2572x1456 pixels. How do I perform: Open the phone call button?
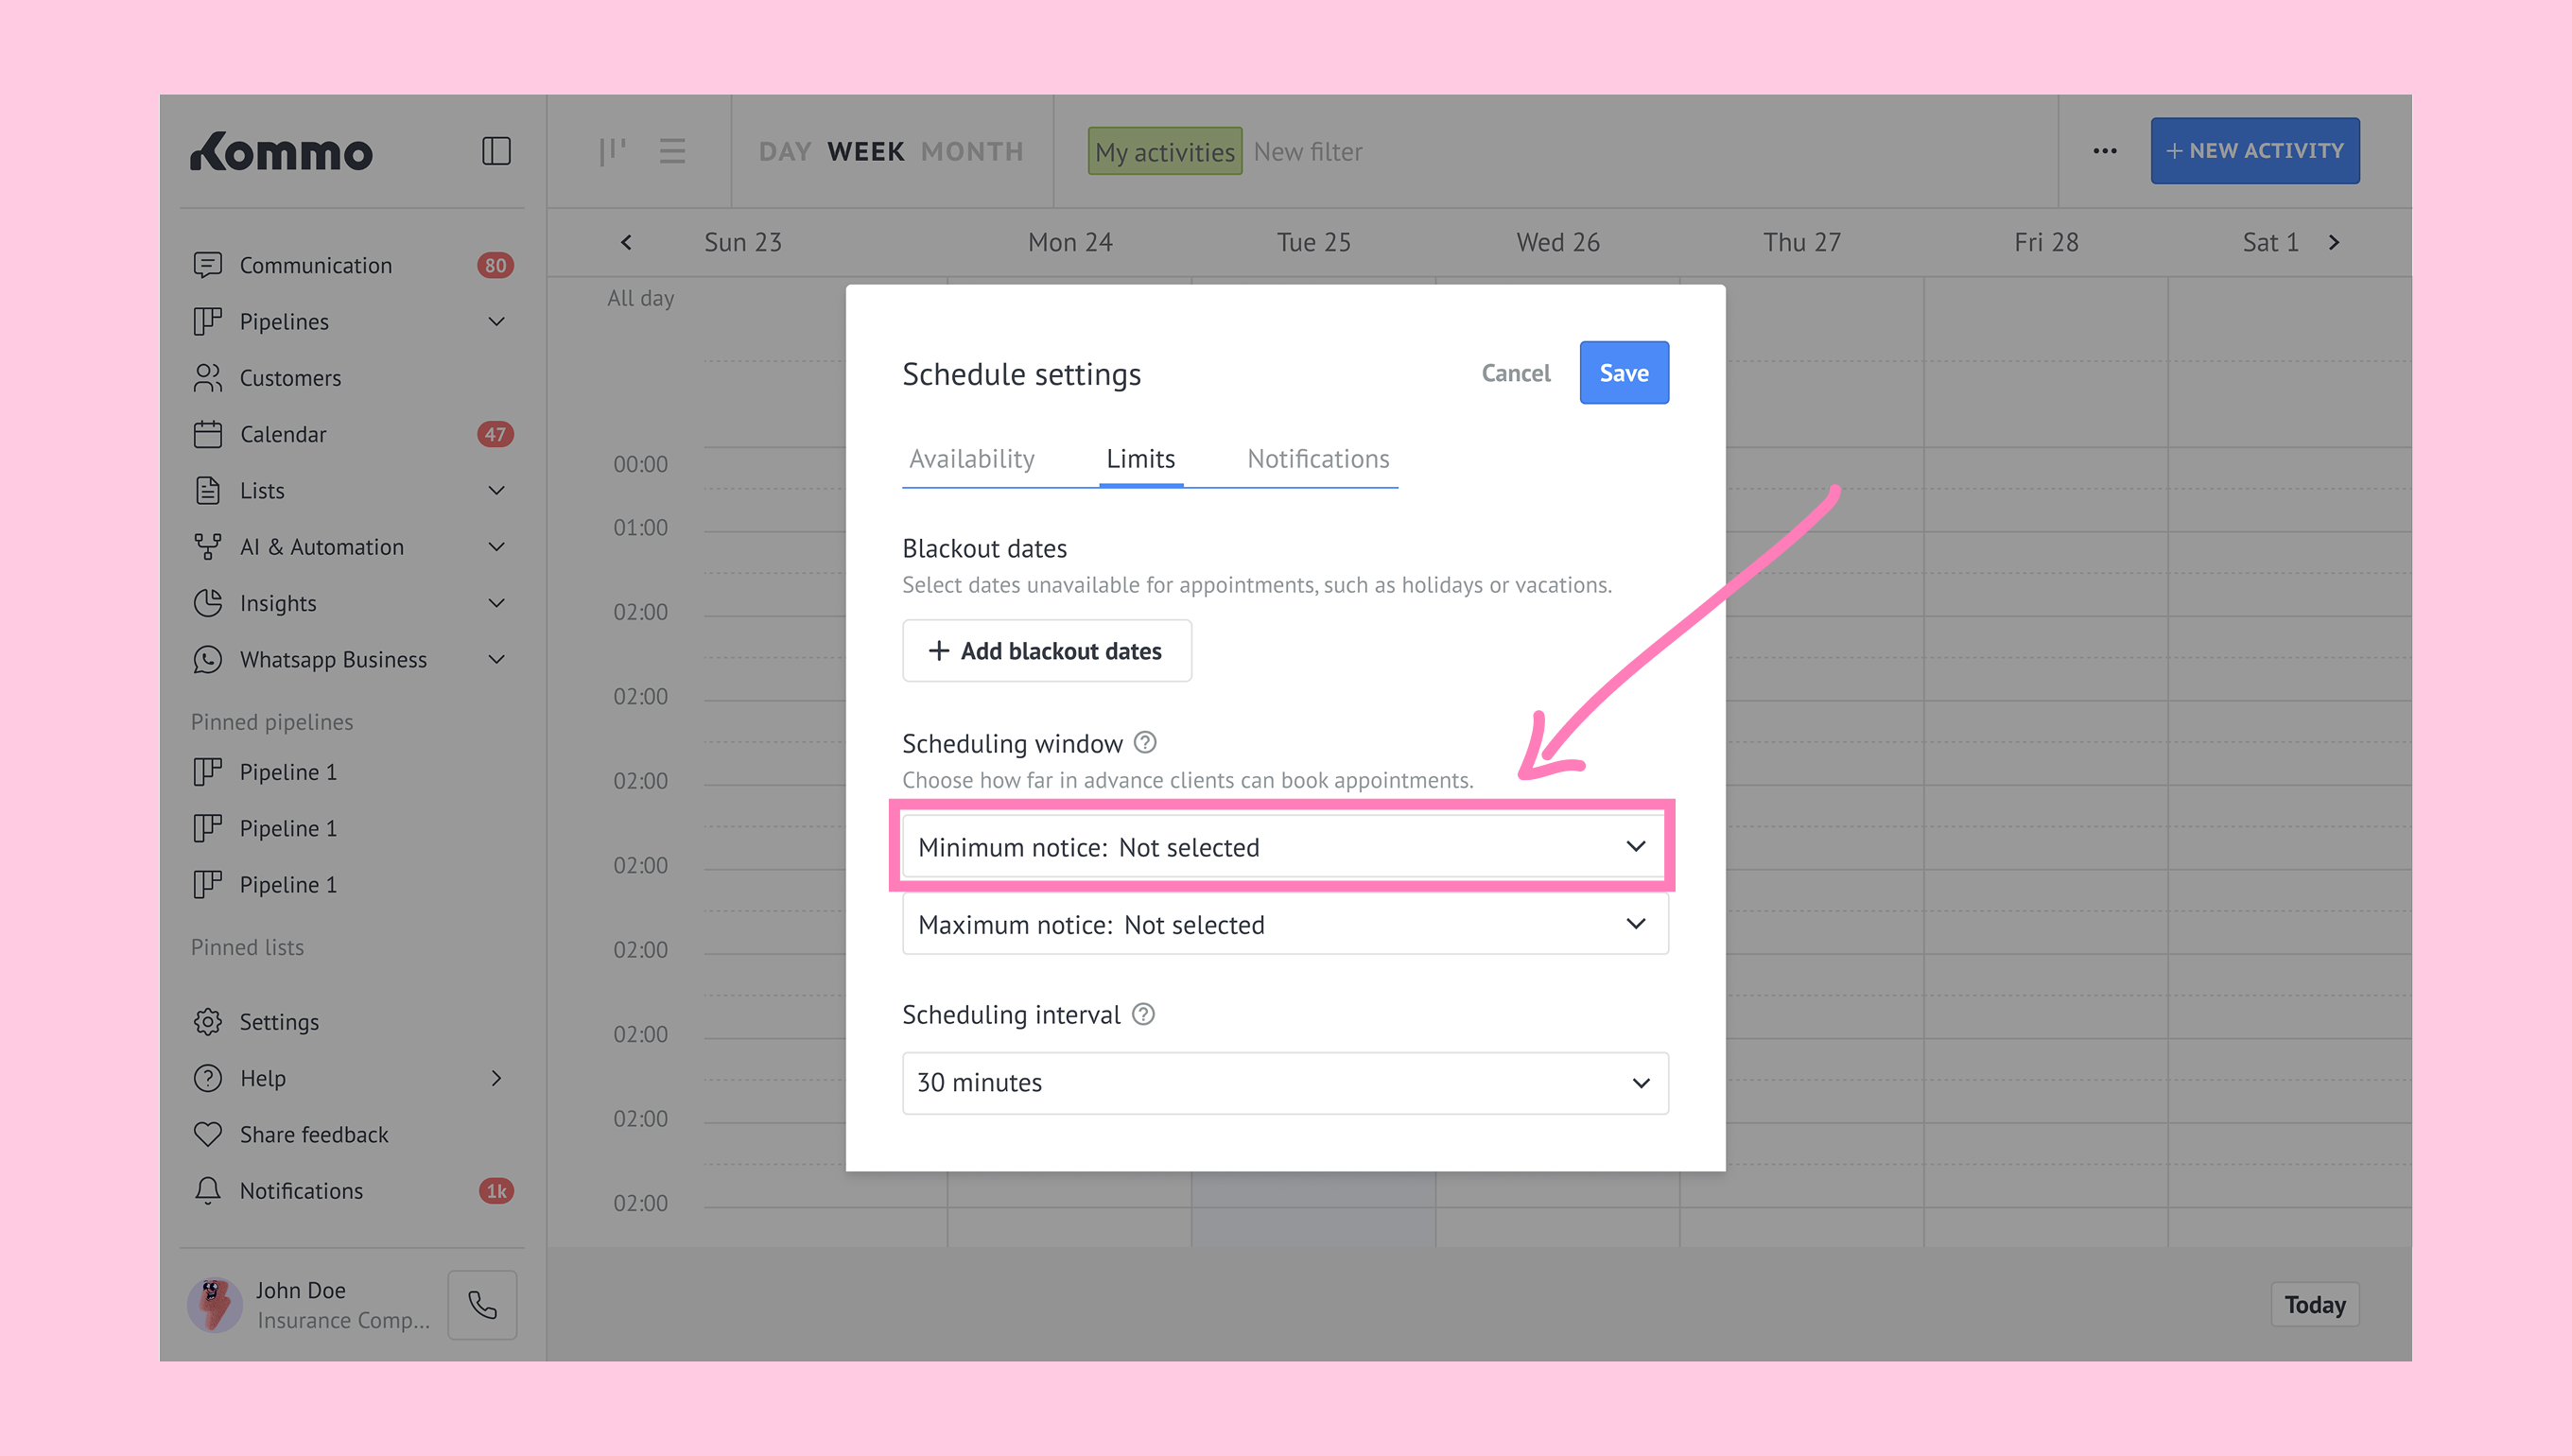(x=482, y=1305)
